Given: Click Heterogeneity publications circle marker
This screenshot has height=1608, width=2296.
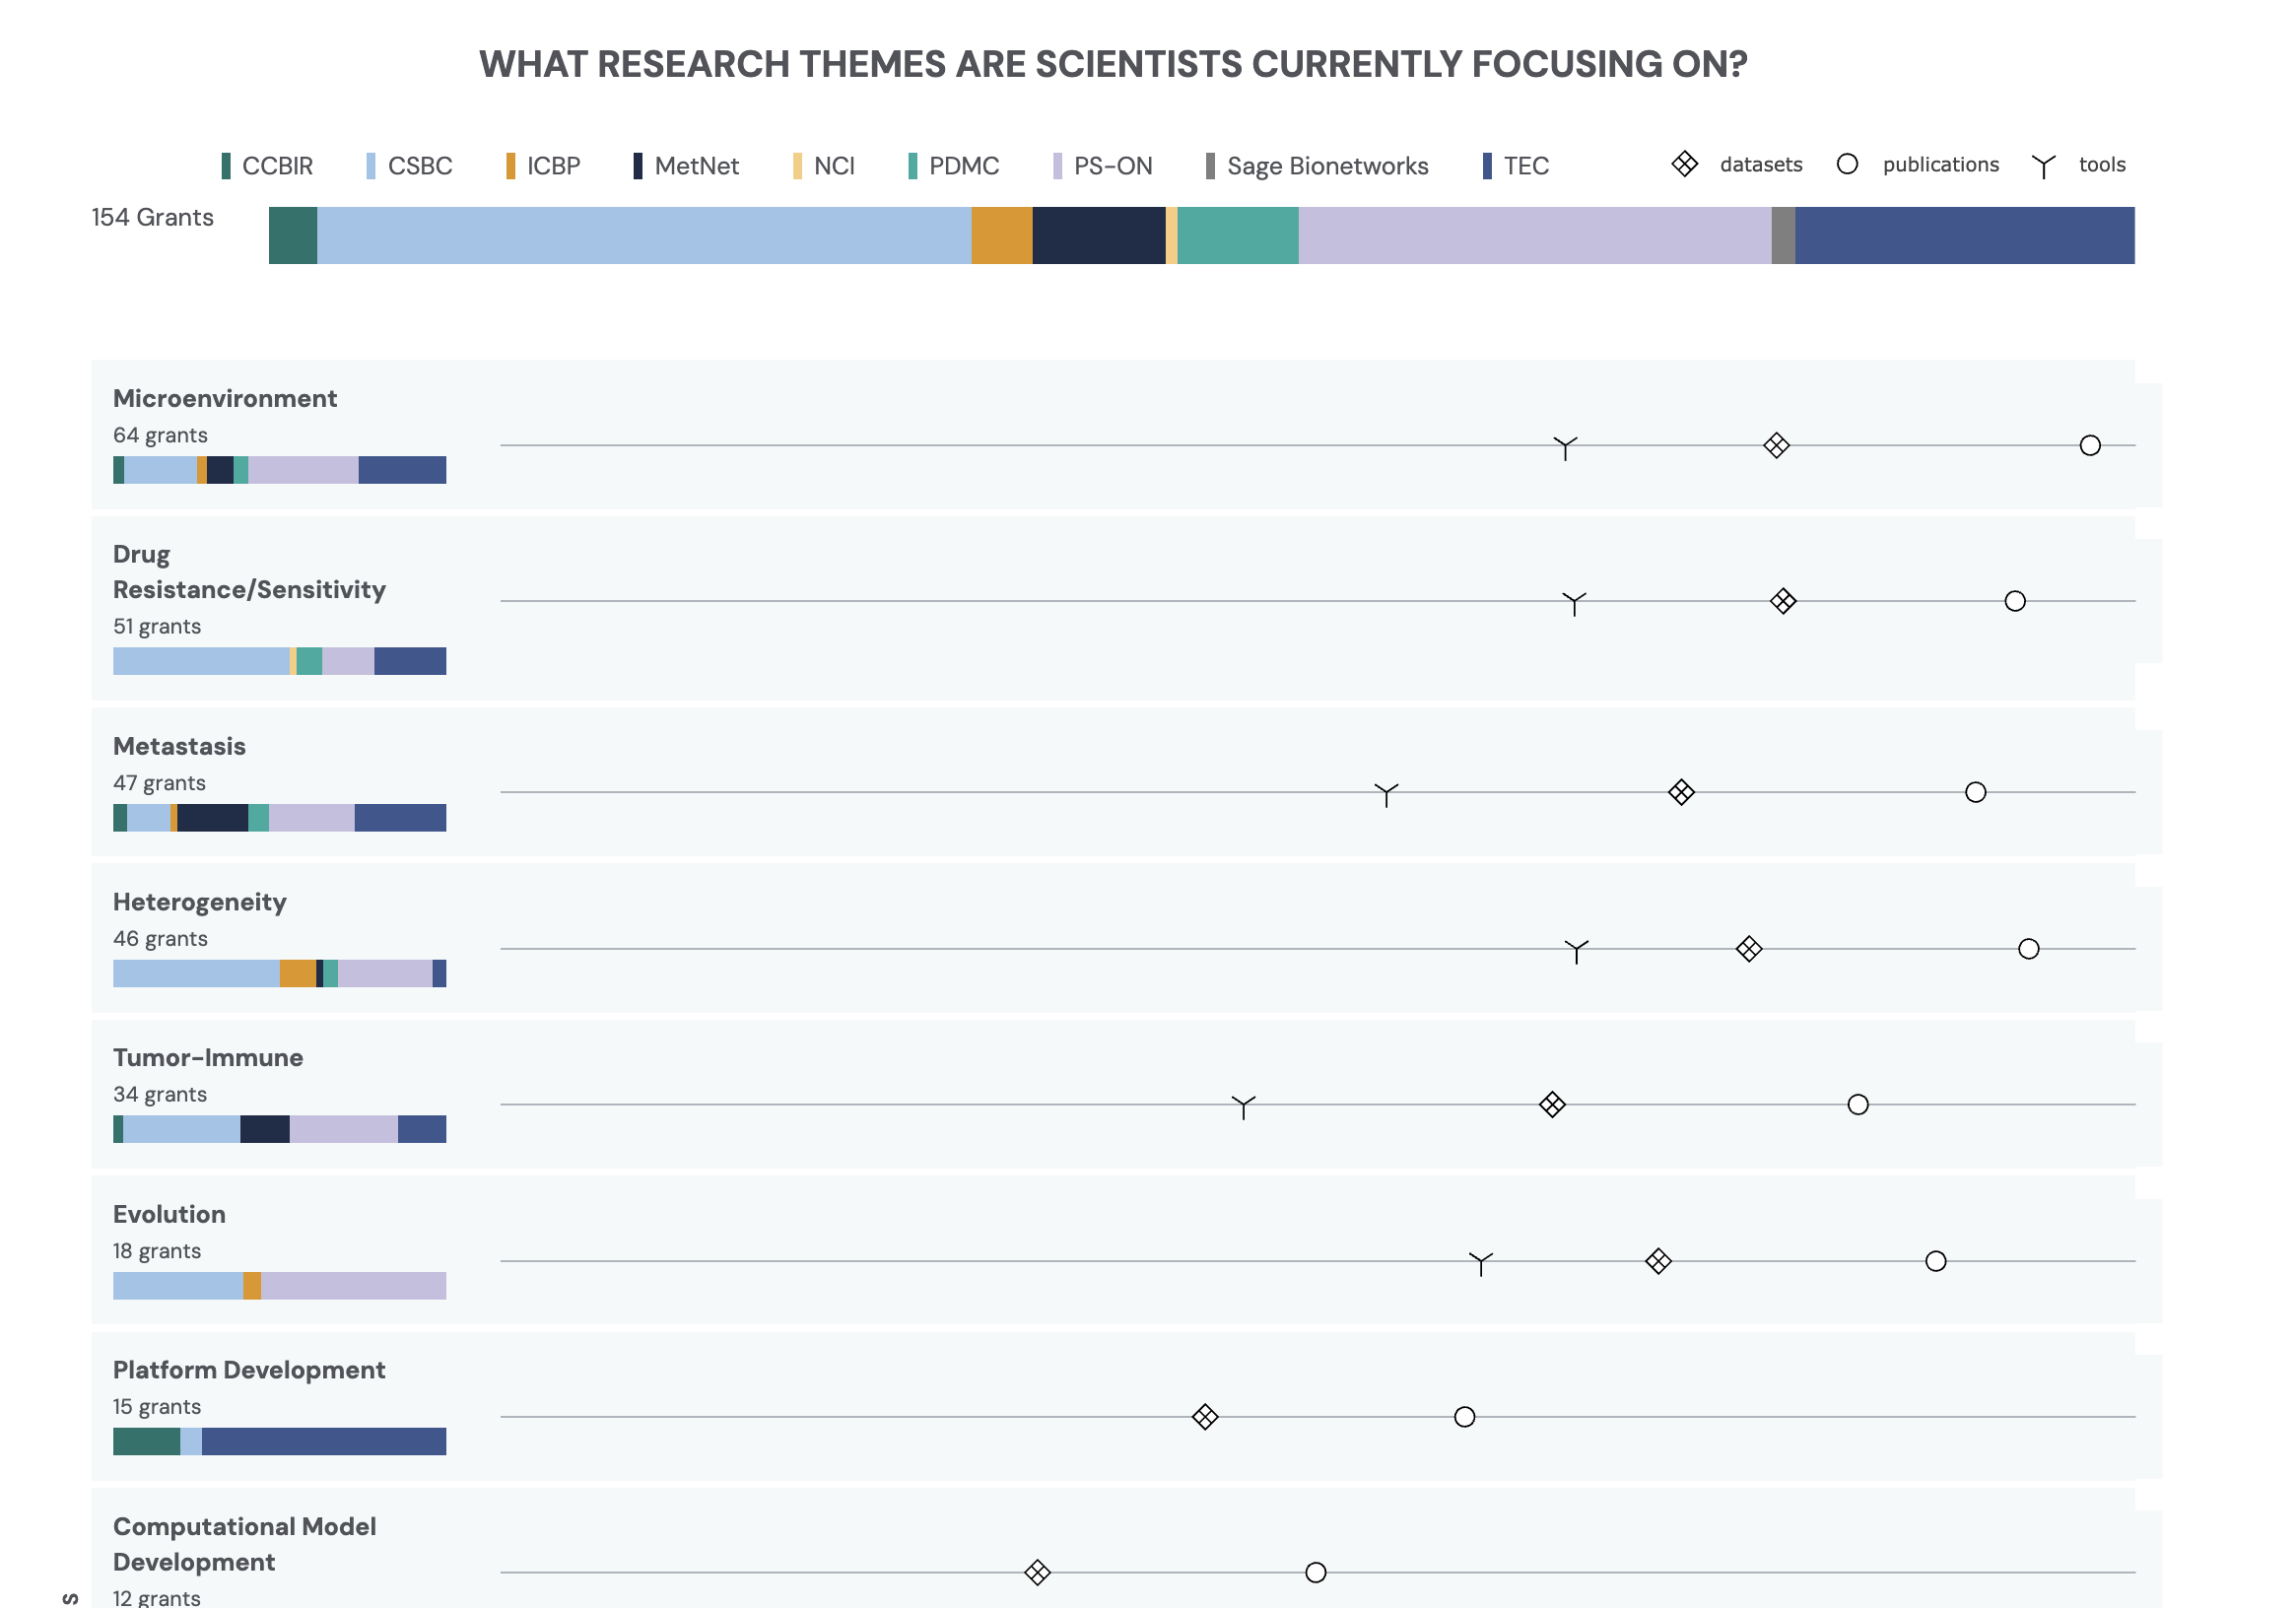Looking at the screenshot, I should [2028, 948].
